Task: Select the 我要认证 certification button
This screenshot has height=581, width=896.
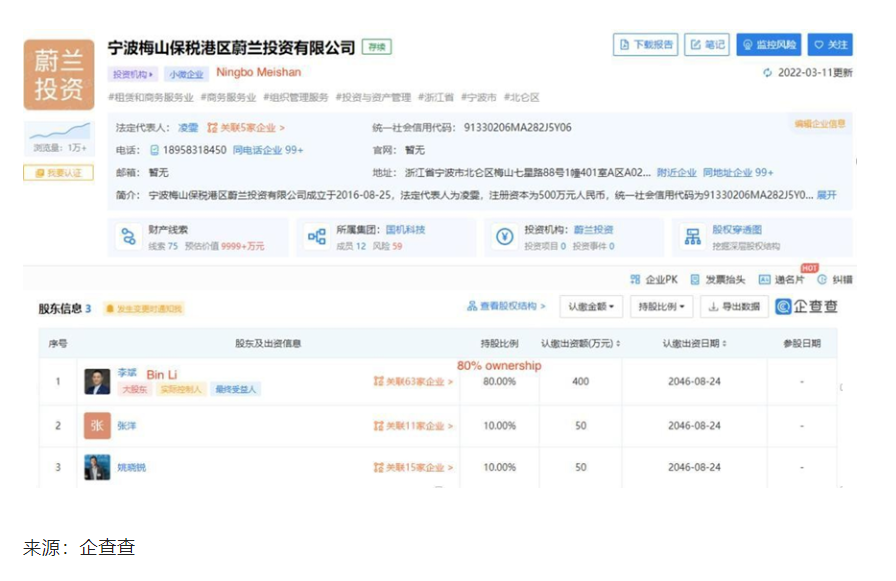Action: [58, 173]
